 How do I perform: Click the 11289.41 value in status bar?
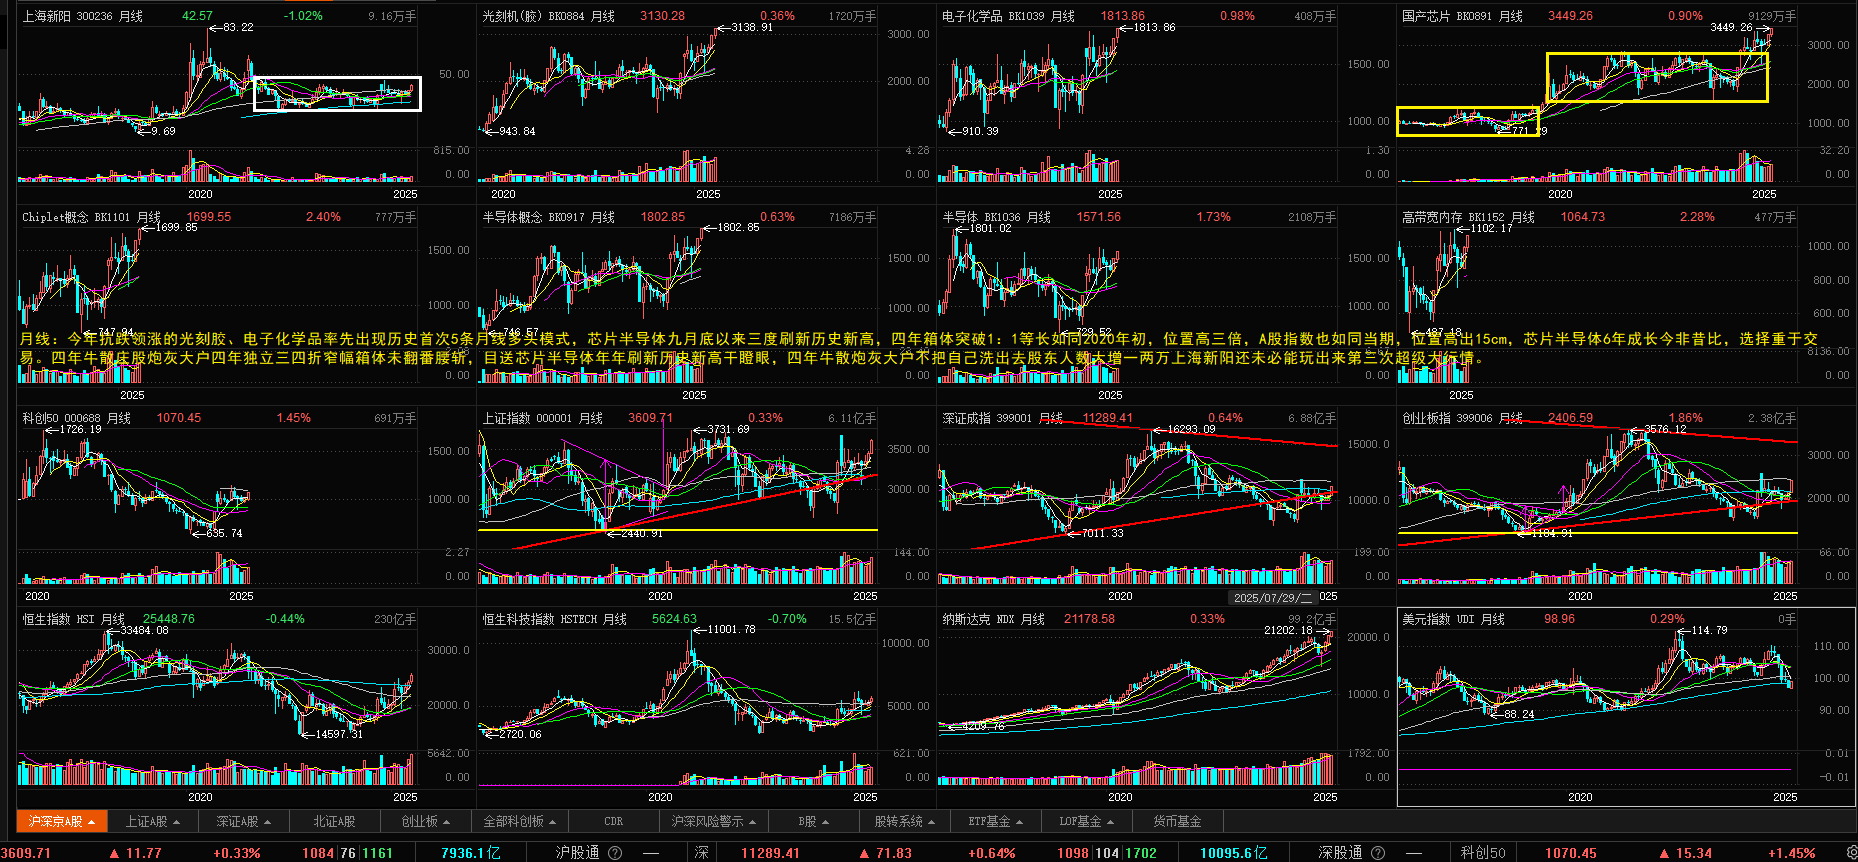click(x=770, y=853)
